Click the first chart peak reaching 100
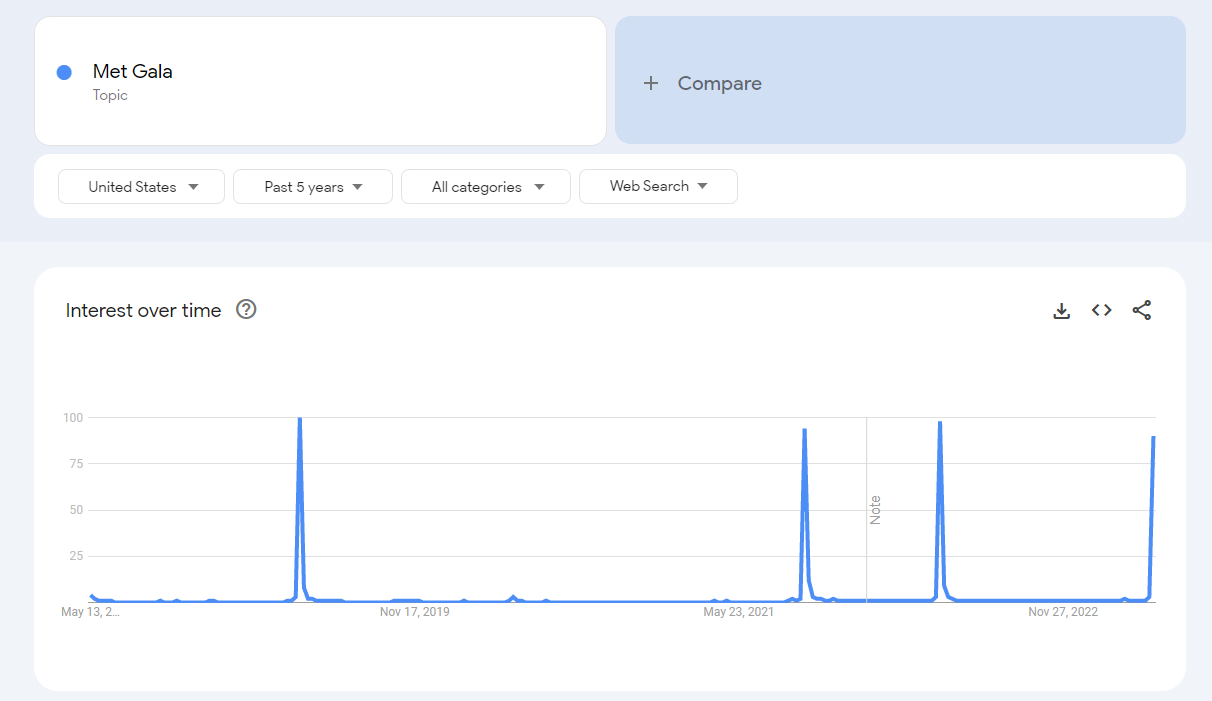The height and width of the screenshot is (701, 1212). [300, 419]
